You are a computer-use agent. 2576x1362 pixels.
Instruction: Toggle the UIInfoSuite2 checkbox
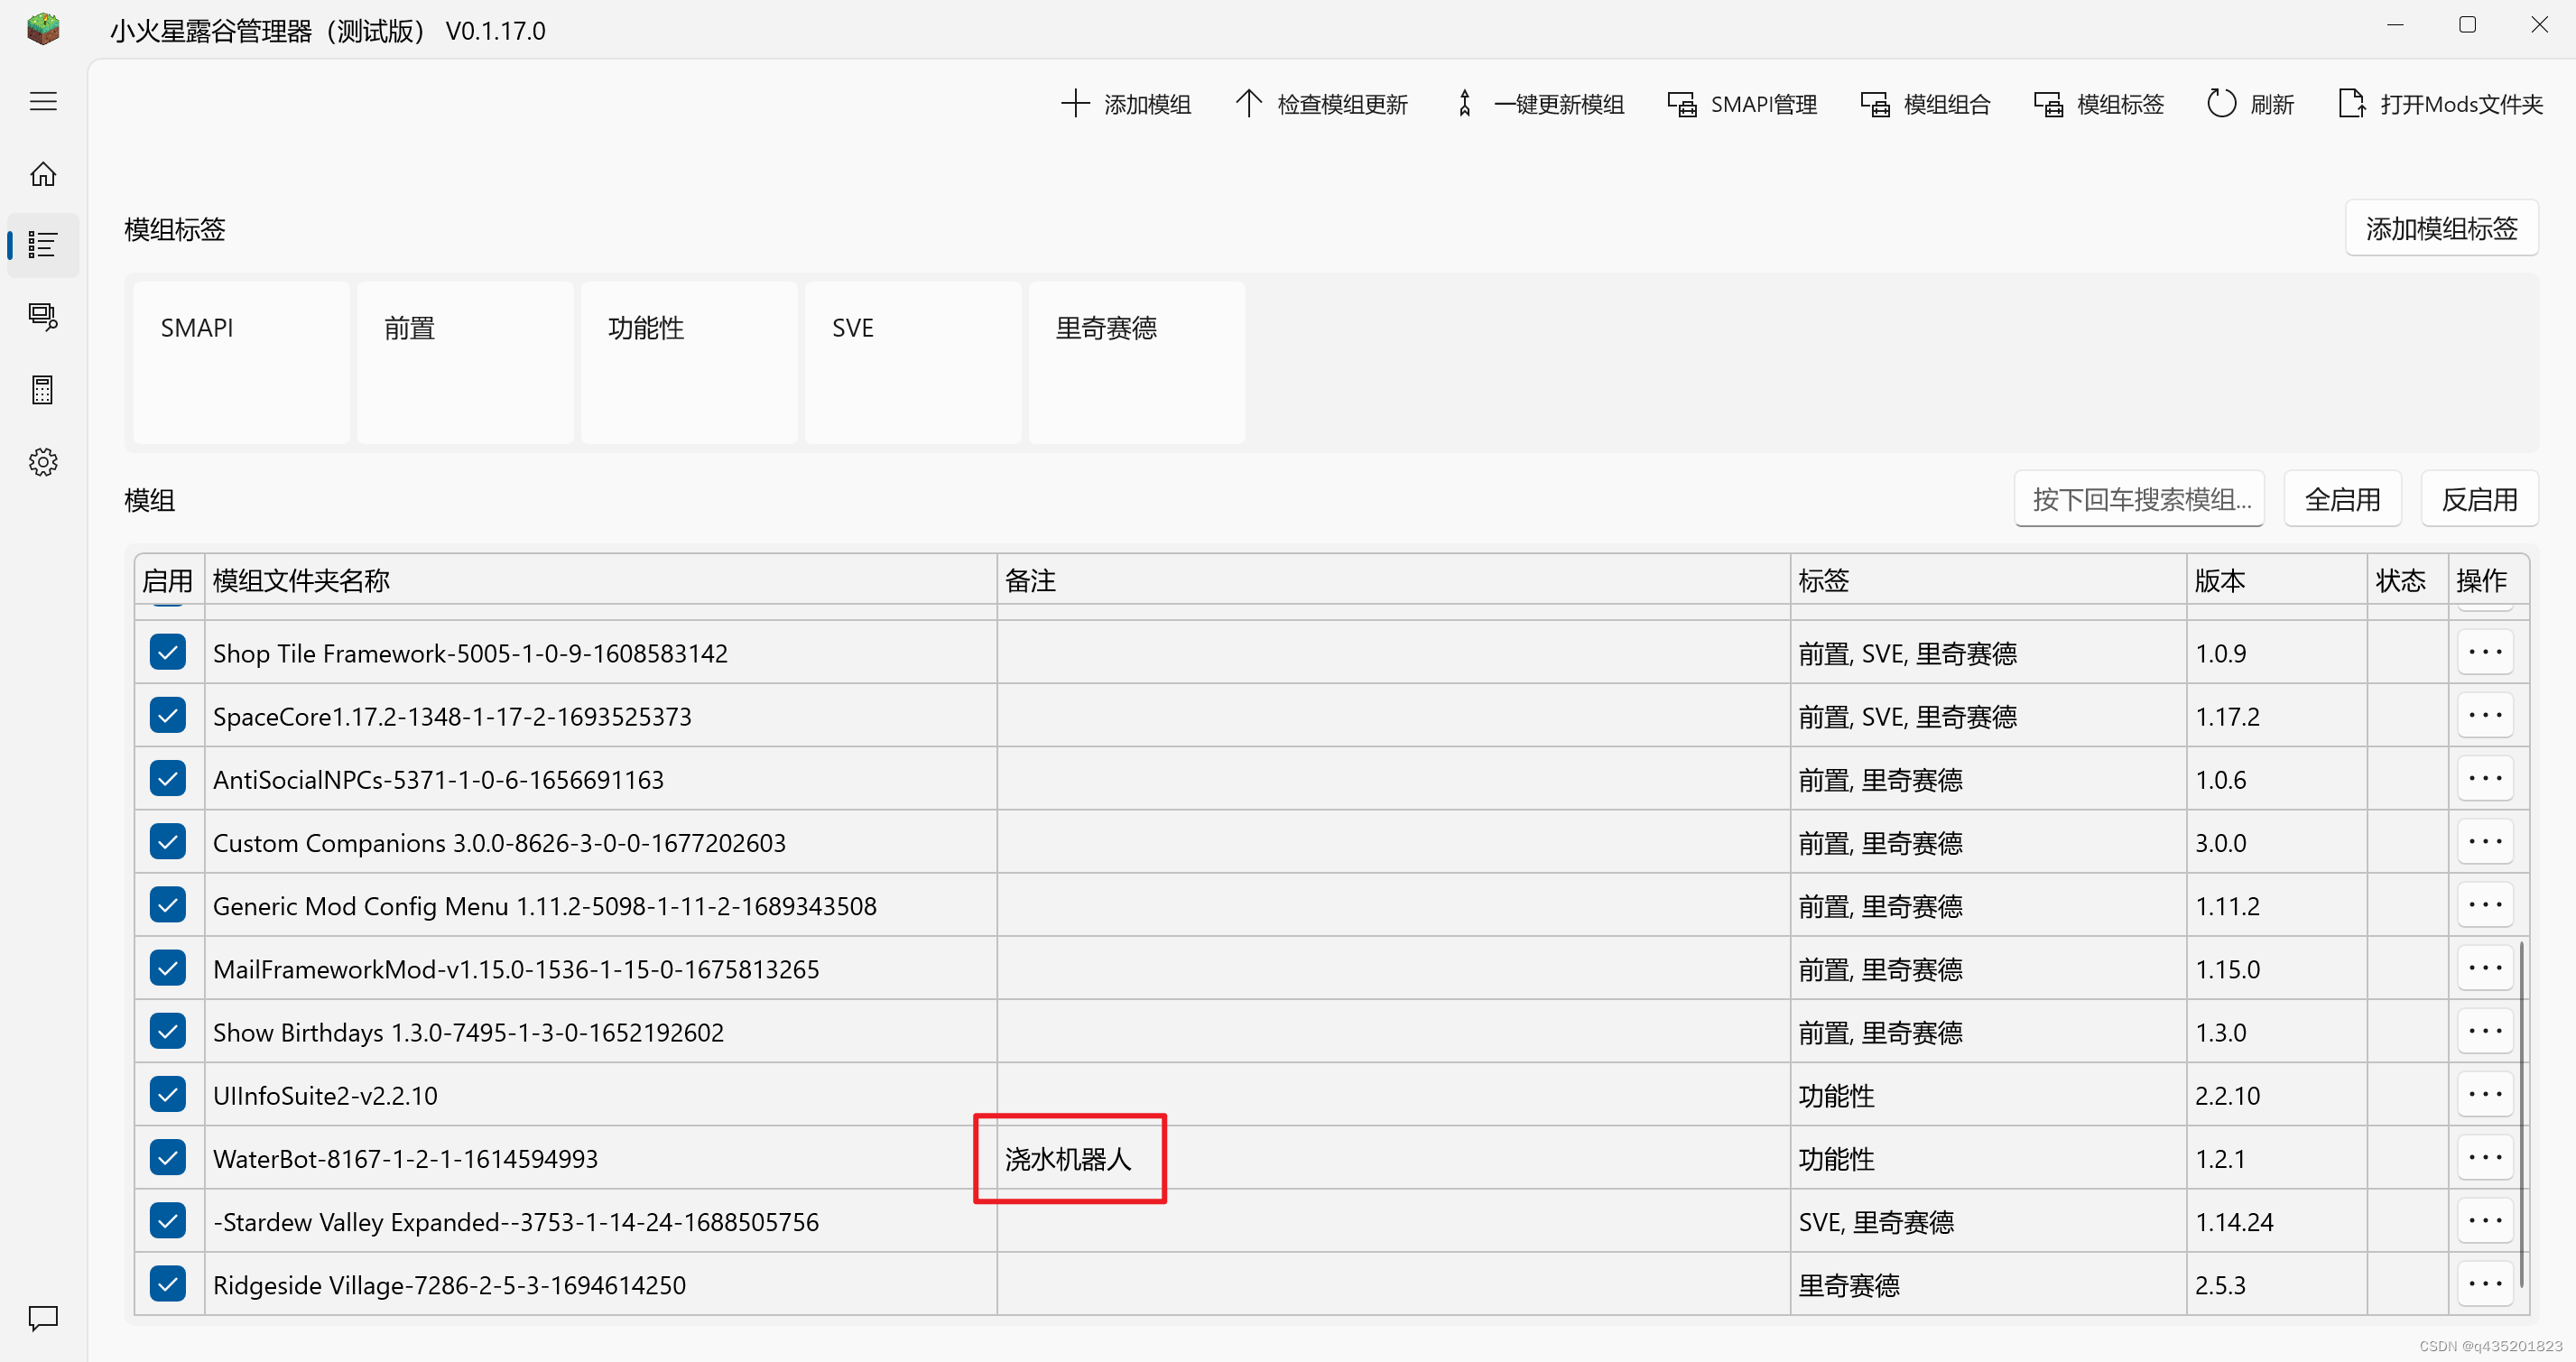click(x=168, y=1094)
